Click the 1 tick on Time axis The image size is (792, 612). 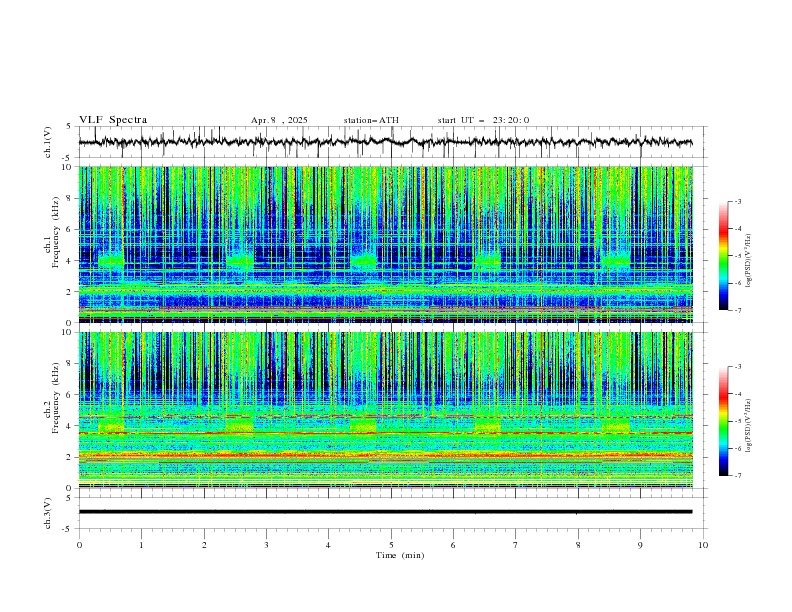(141, 545)
